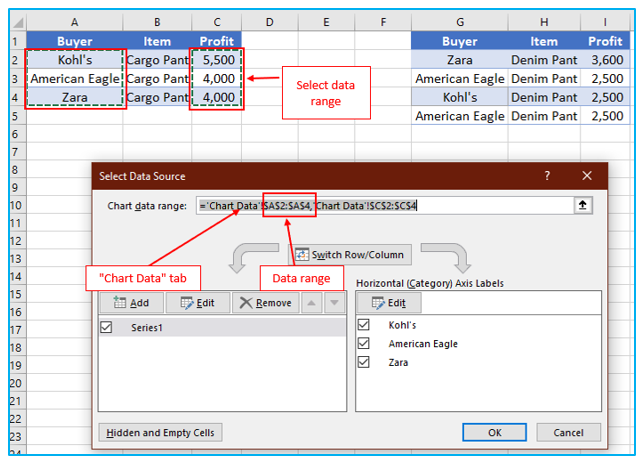Click the help question mark in dialog
This screenshot has width=643, height=465.
click(547, 176)
